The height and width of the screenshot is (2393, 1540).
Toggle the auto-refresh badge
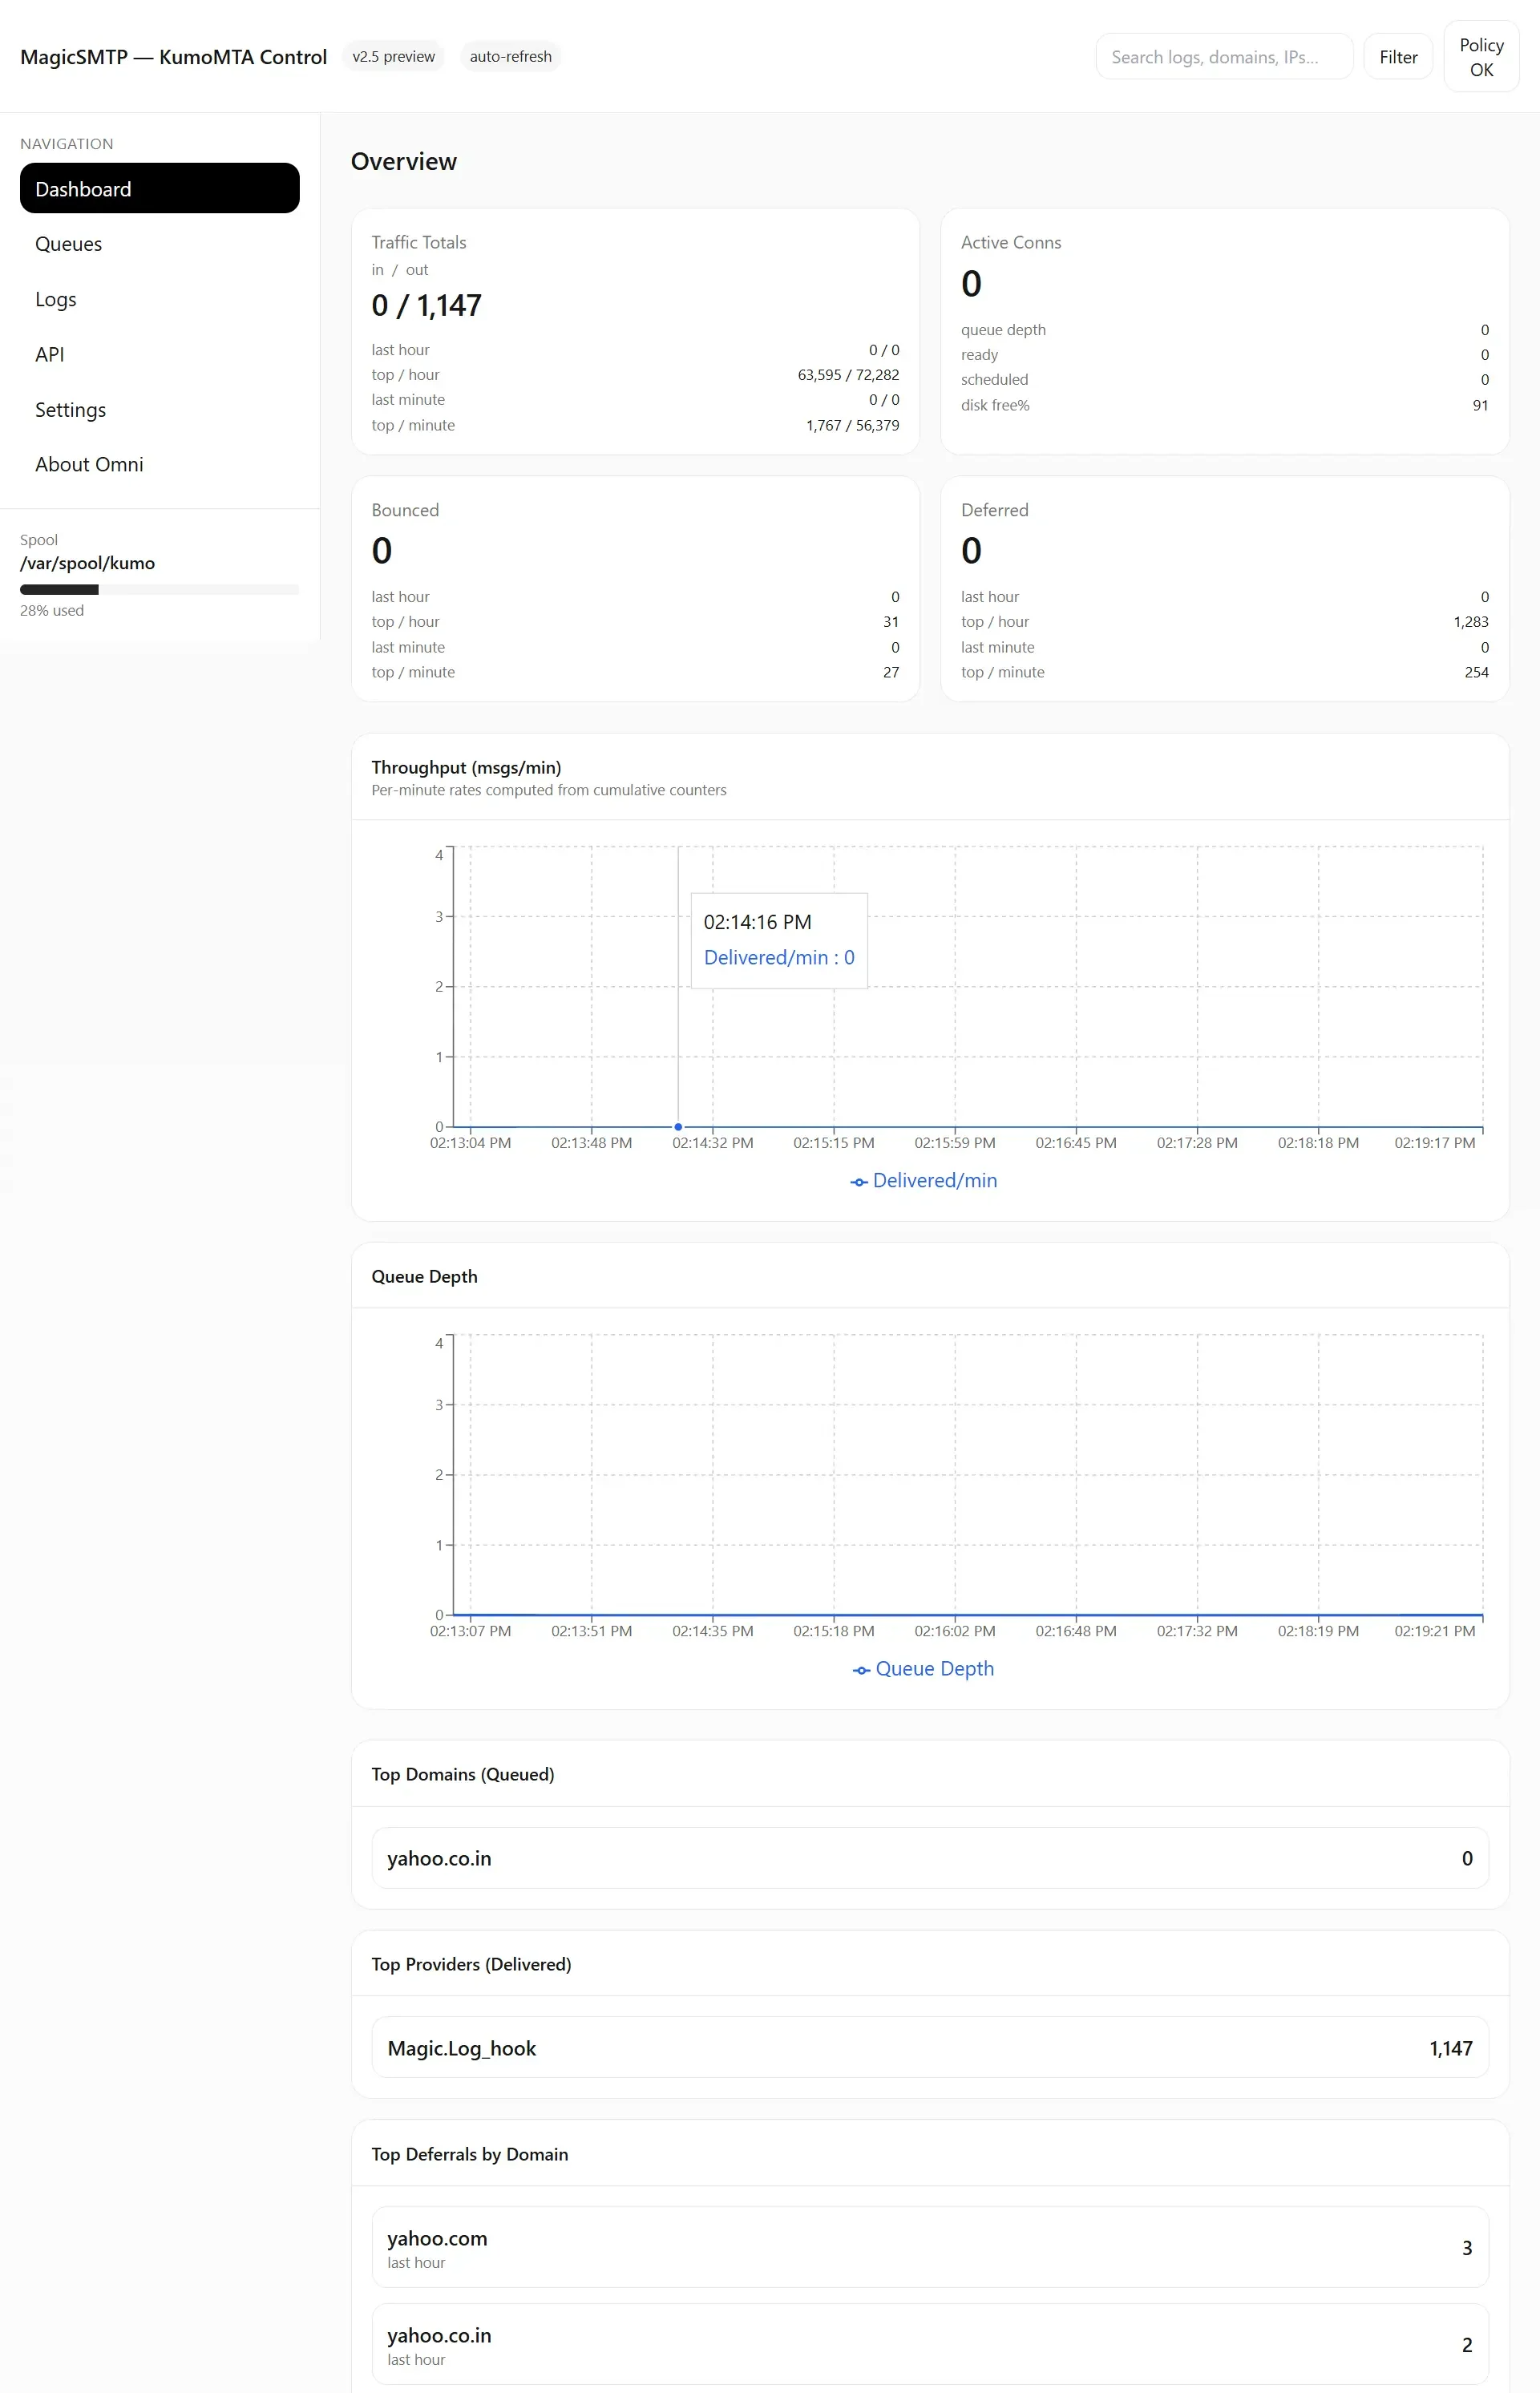[510, 57]
